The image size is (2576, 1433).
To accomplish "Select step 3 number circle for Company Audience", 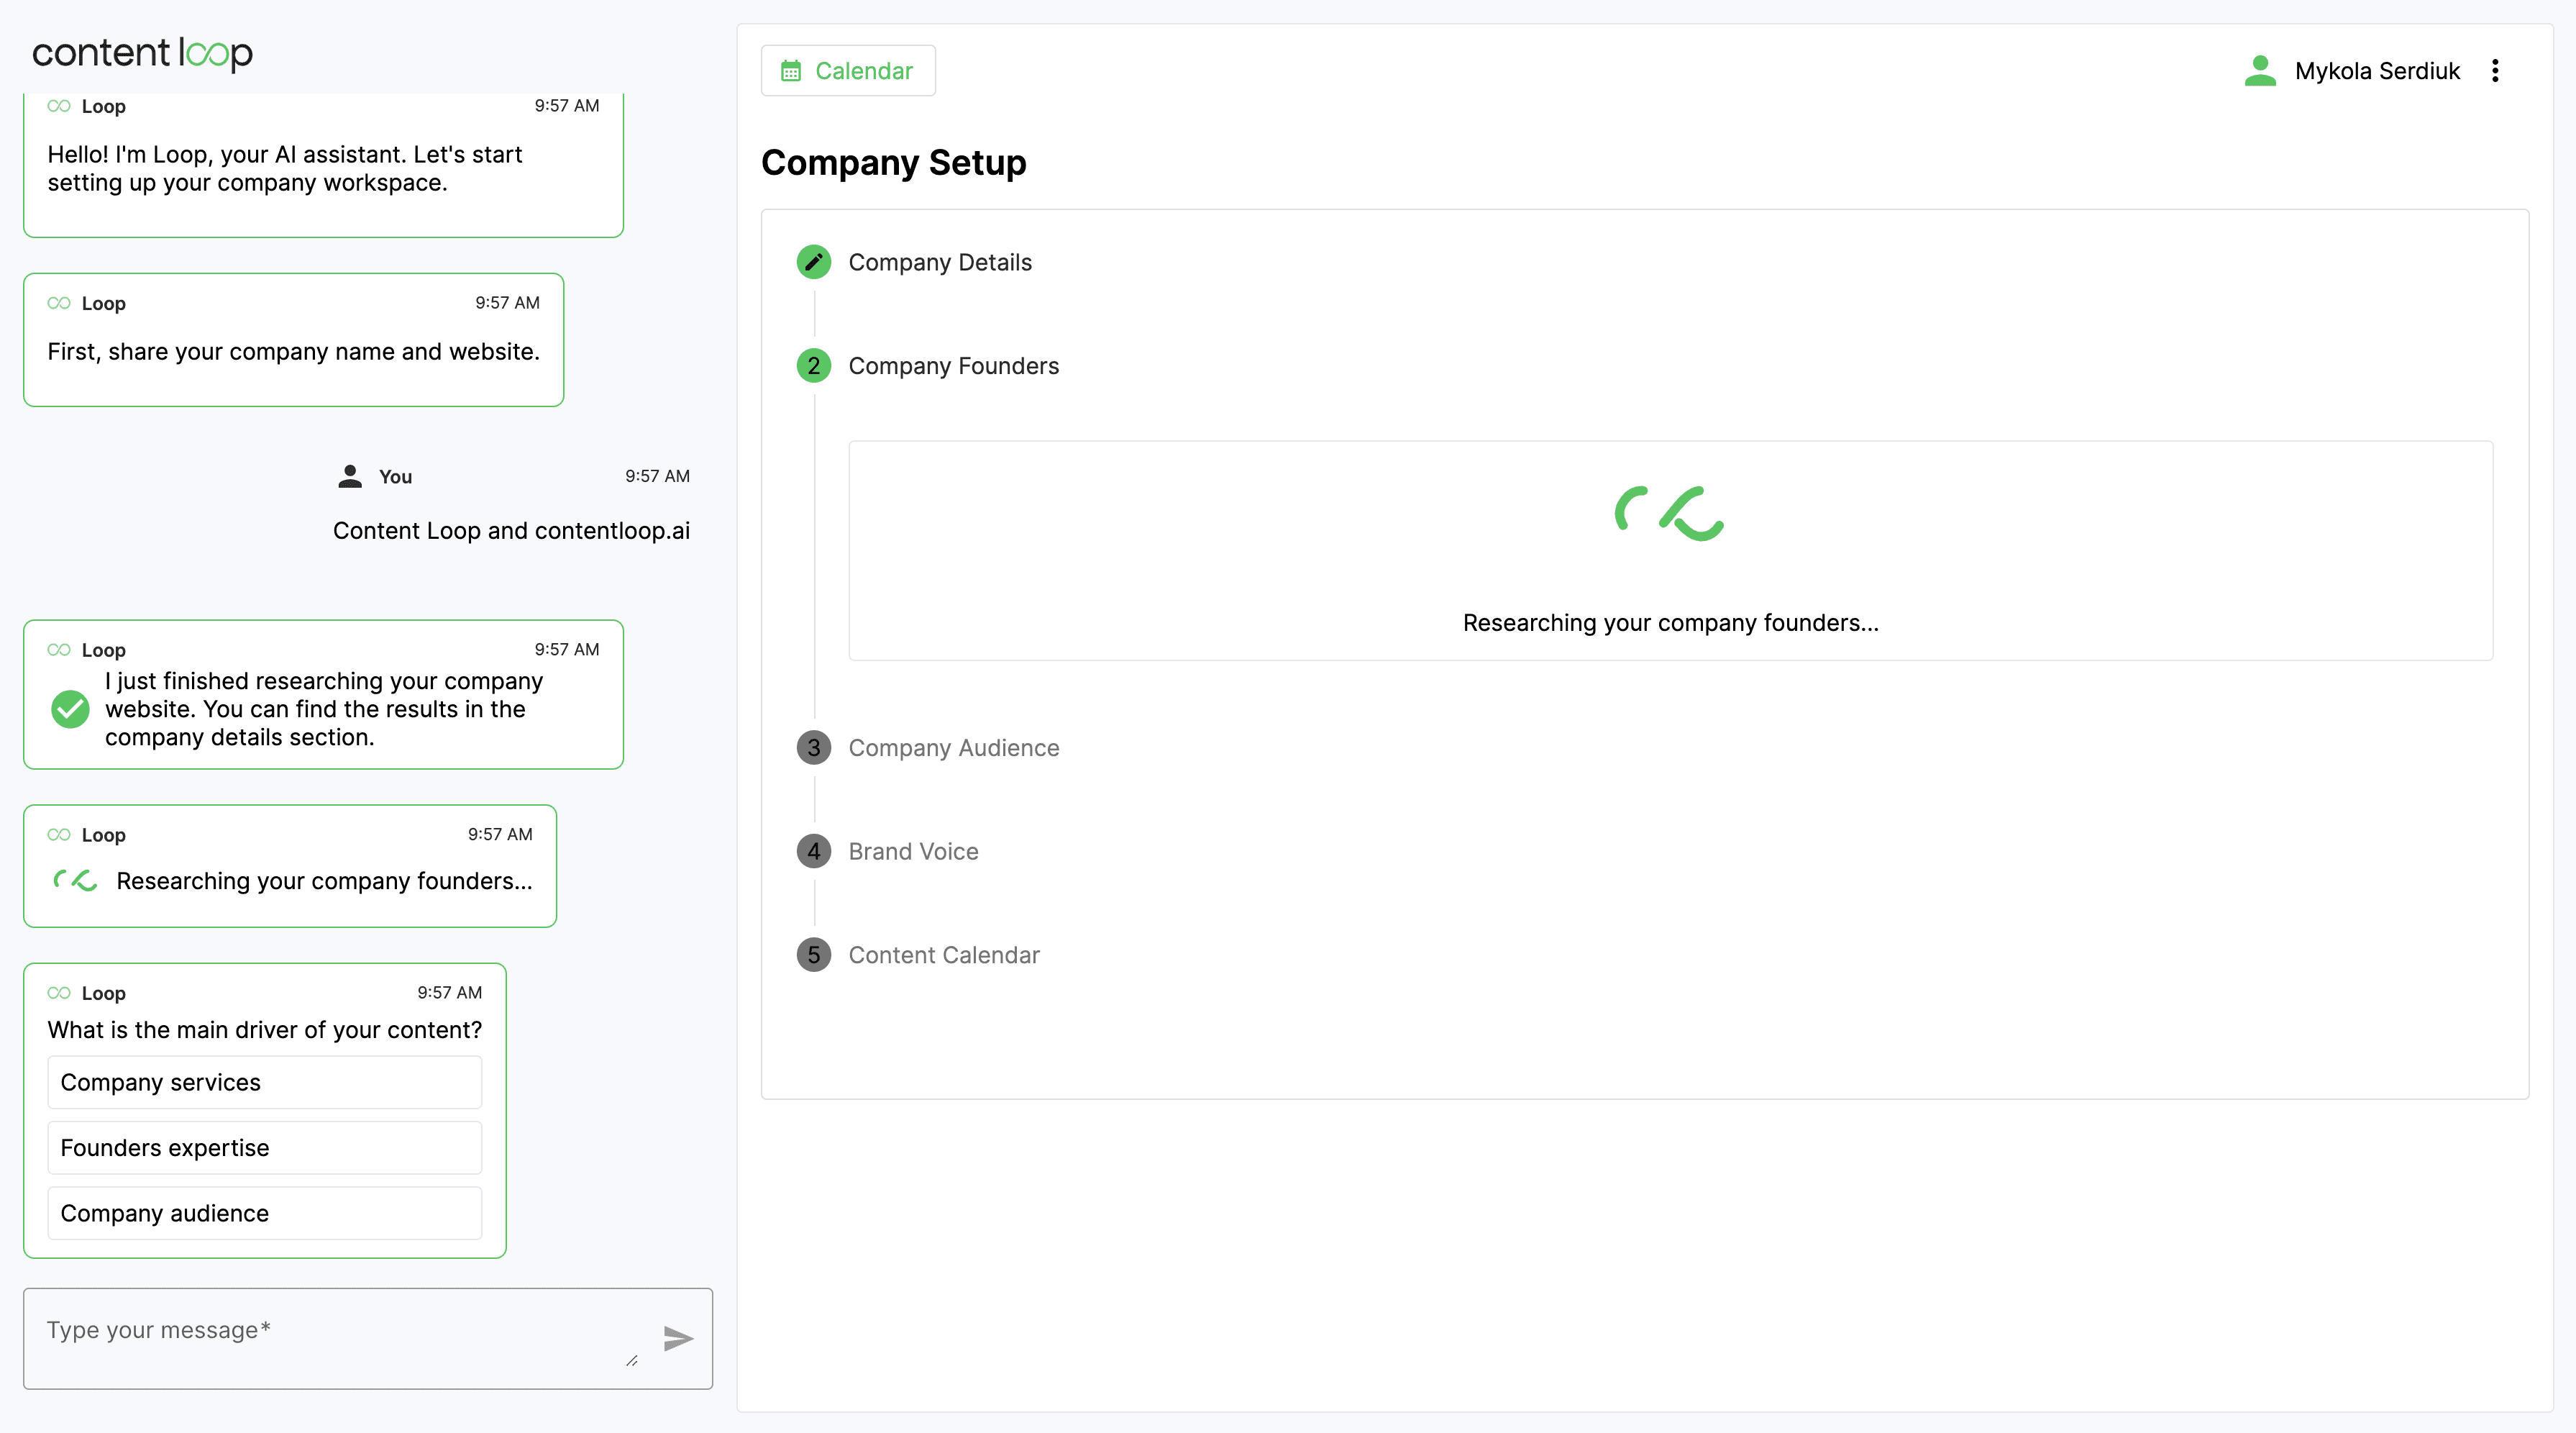I will [x=814, y=748].
